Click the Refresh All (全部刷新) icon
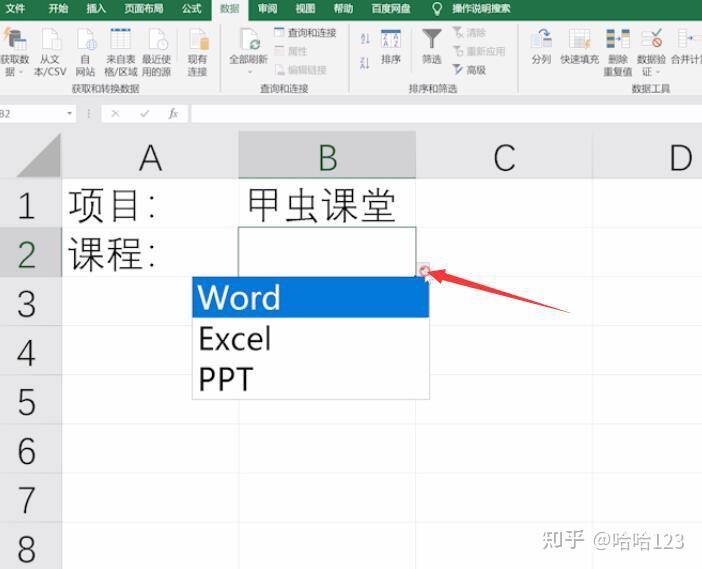702x569 pixels. coord(249,40)
